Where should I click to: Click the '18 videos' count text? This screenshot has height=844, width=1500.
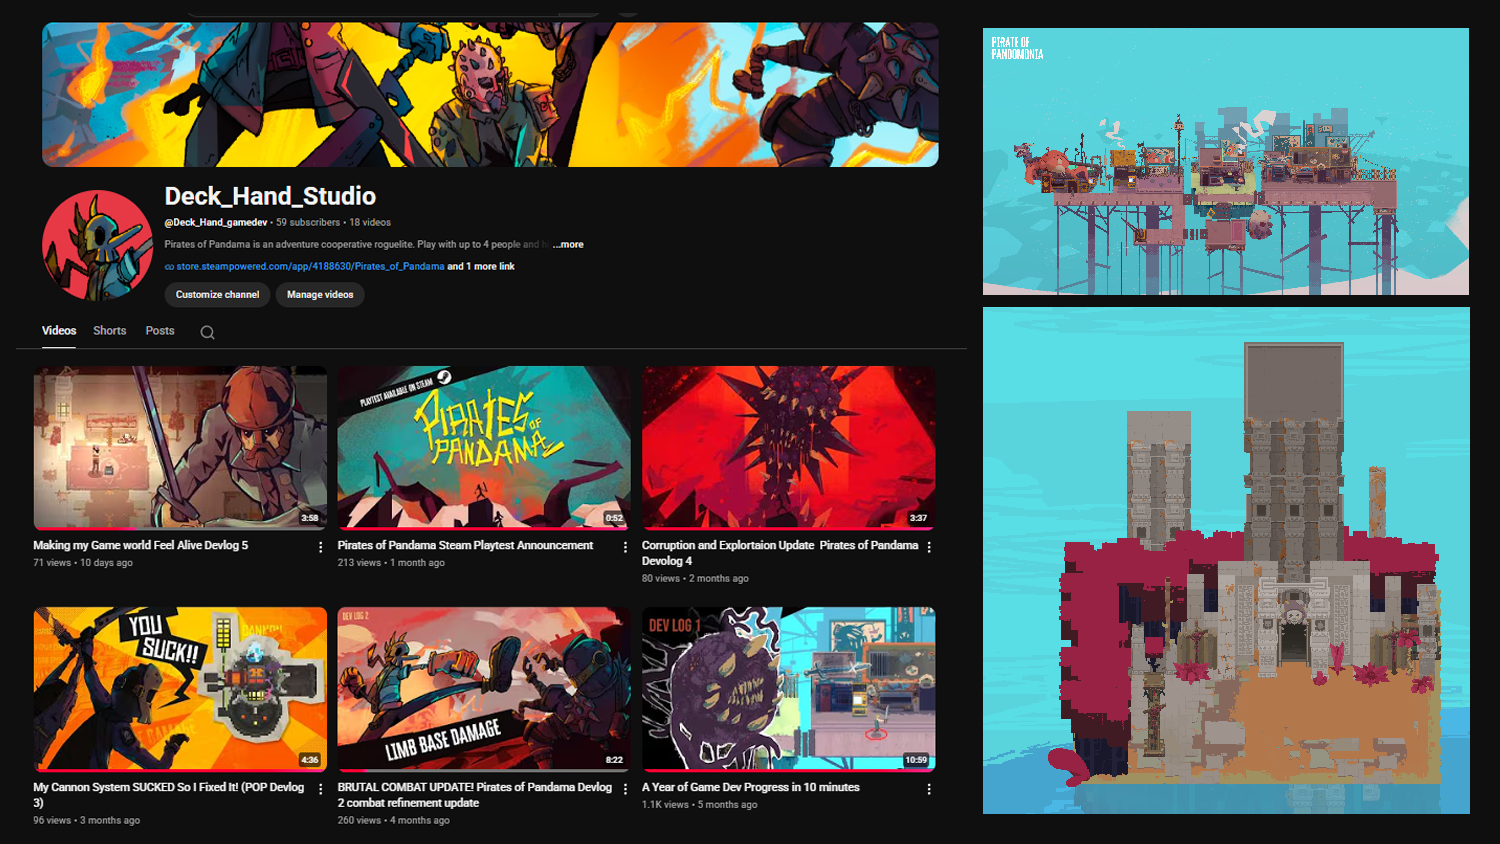point(370,223)
